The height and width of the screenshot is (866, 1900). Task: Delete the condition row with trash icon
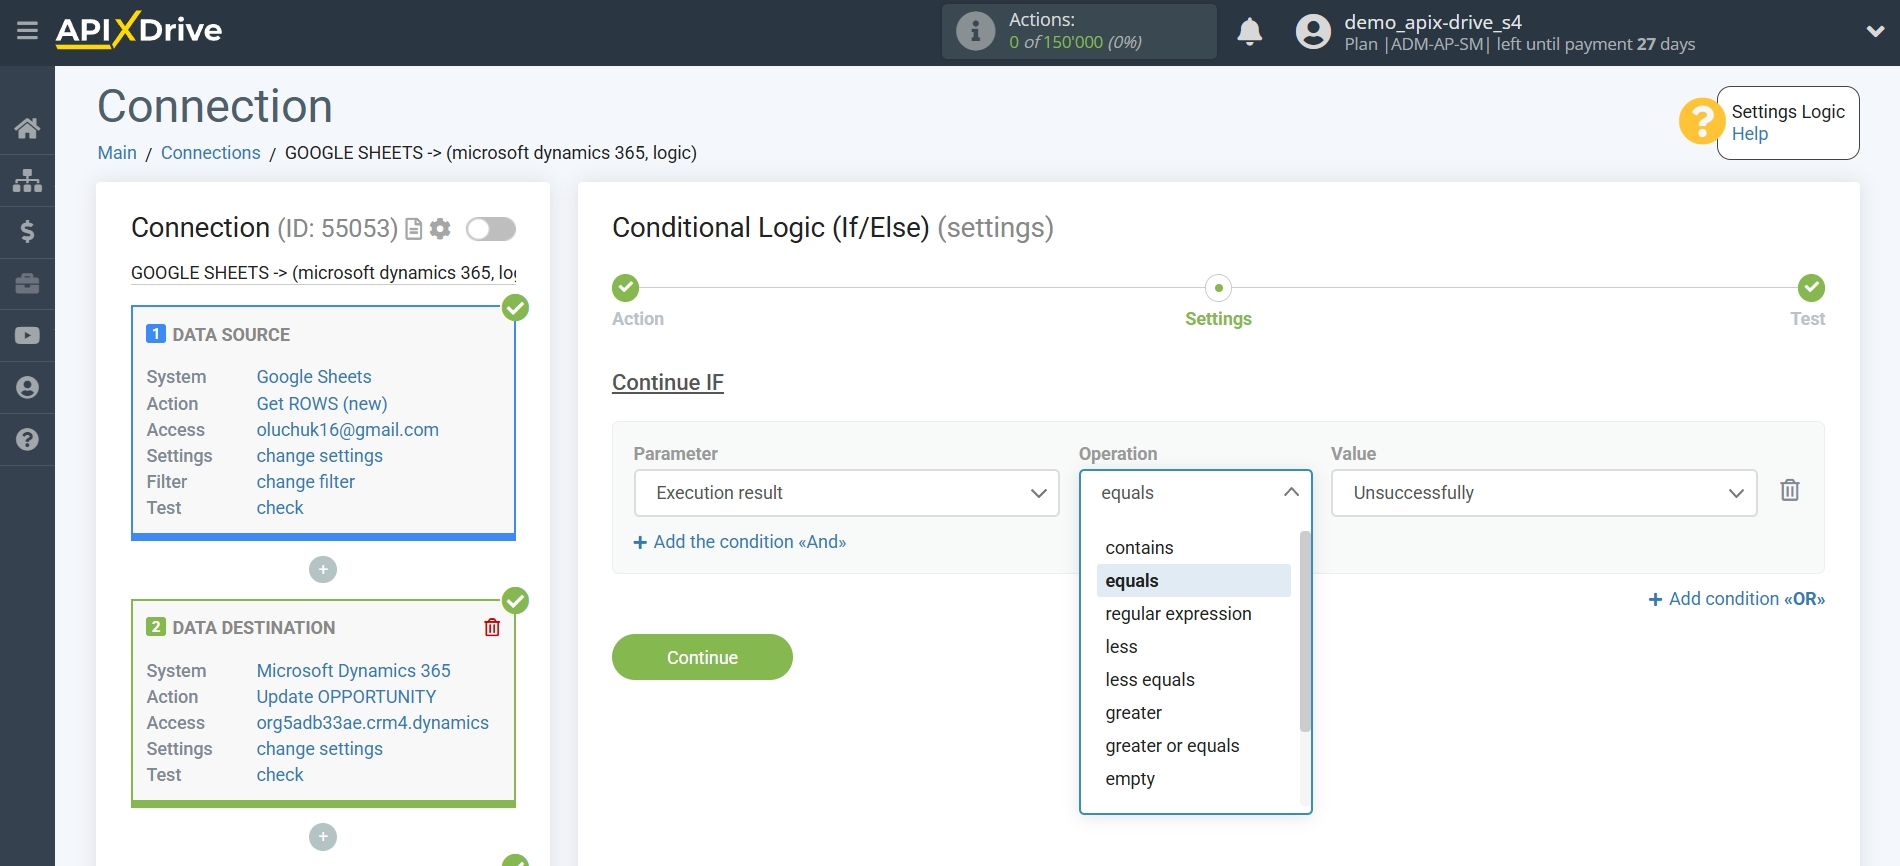[1790, 490]
